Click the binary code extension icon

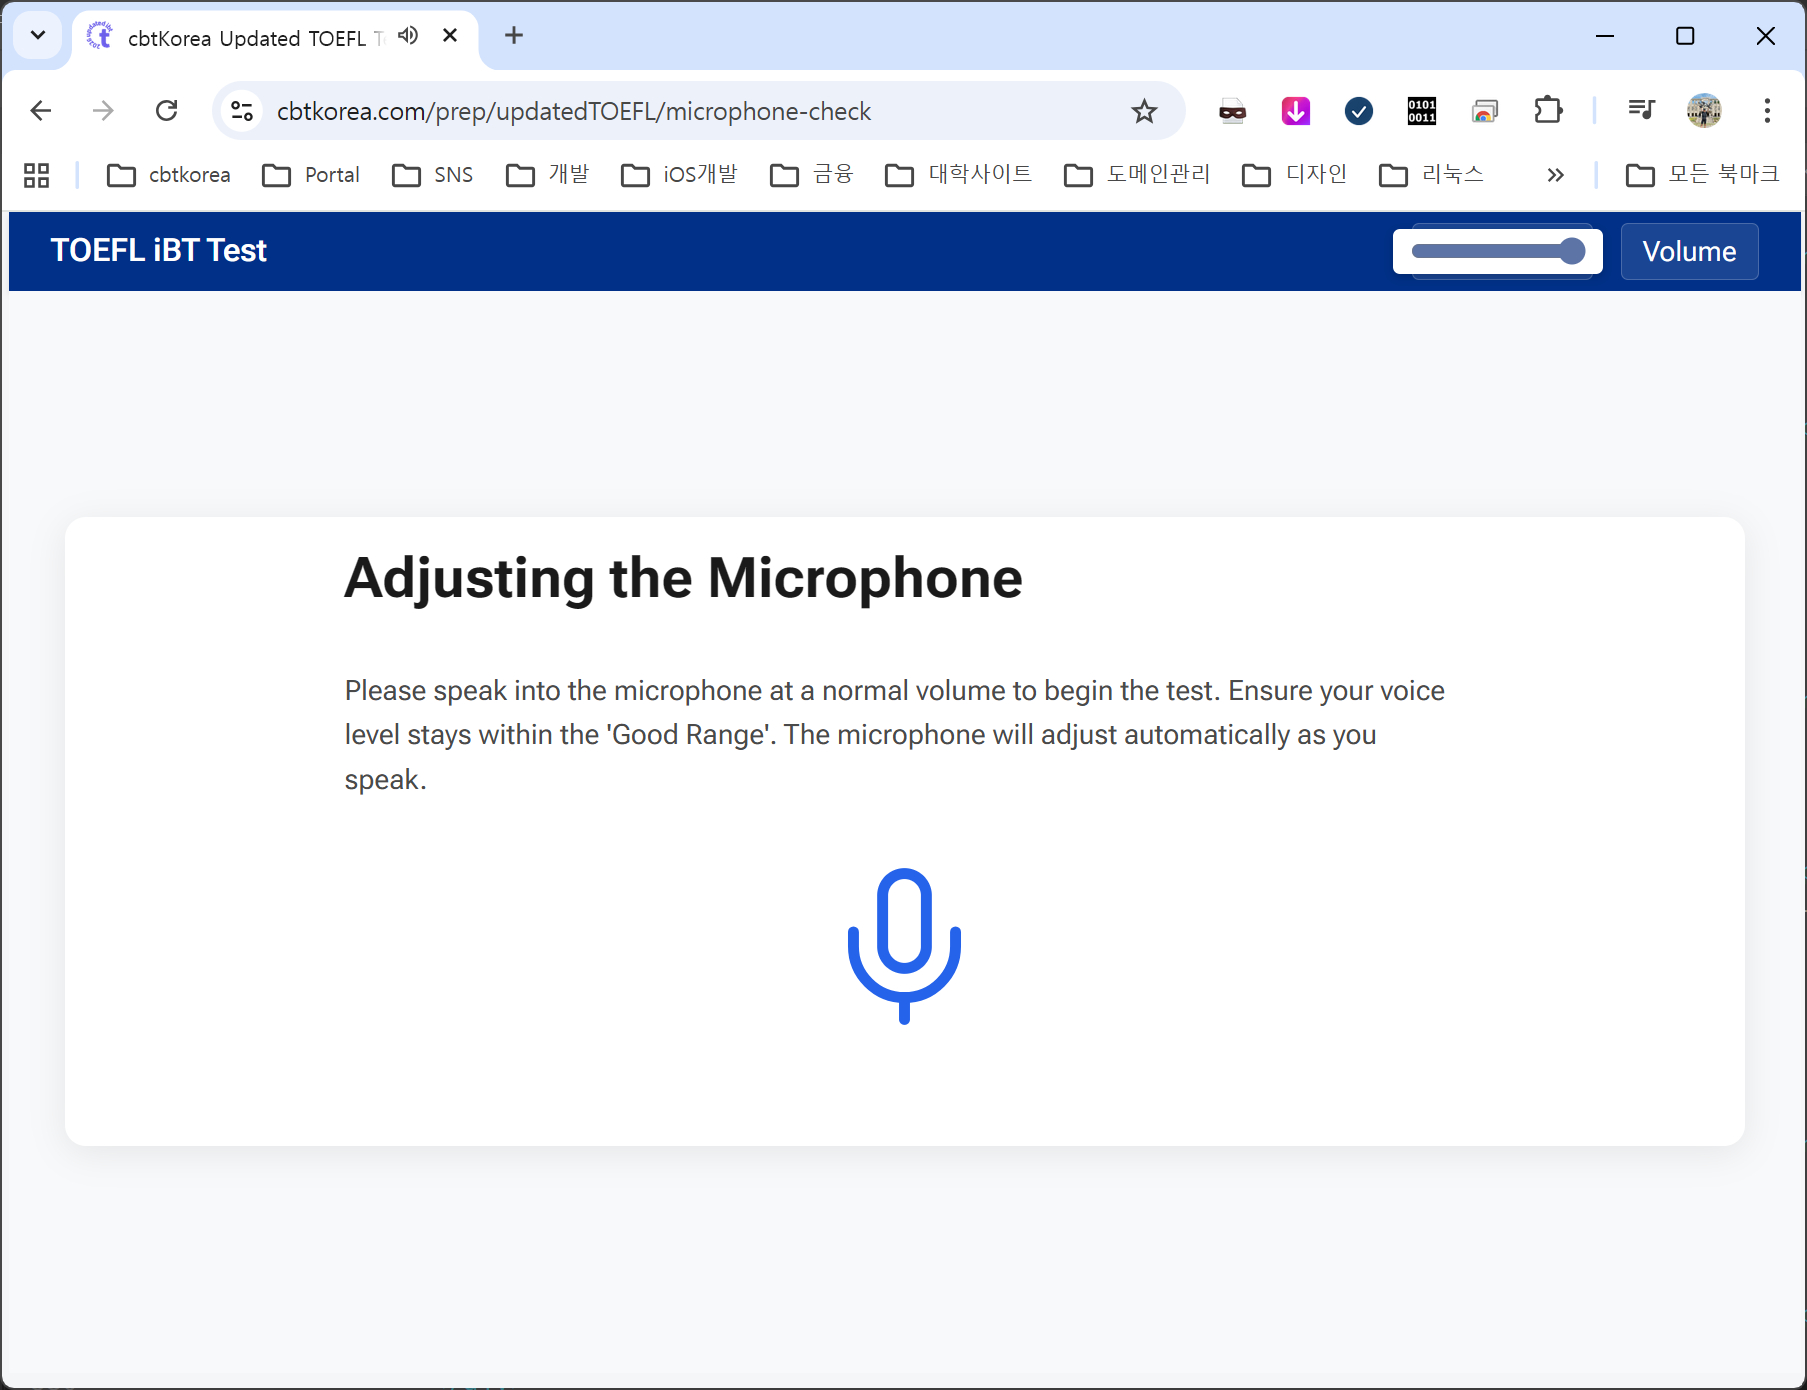[x=1421, y=111]
